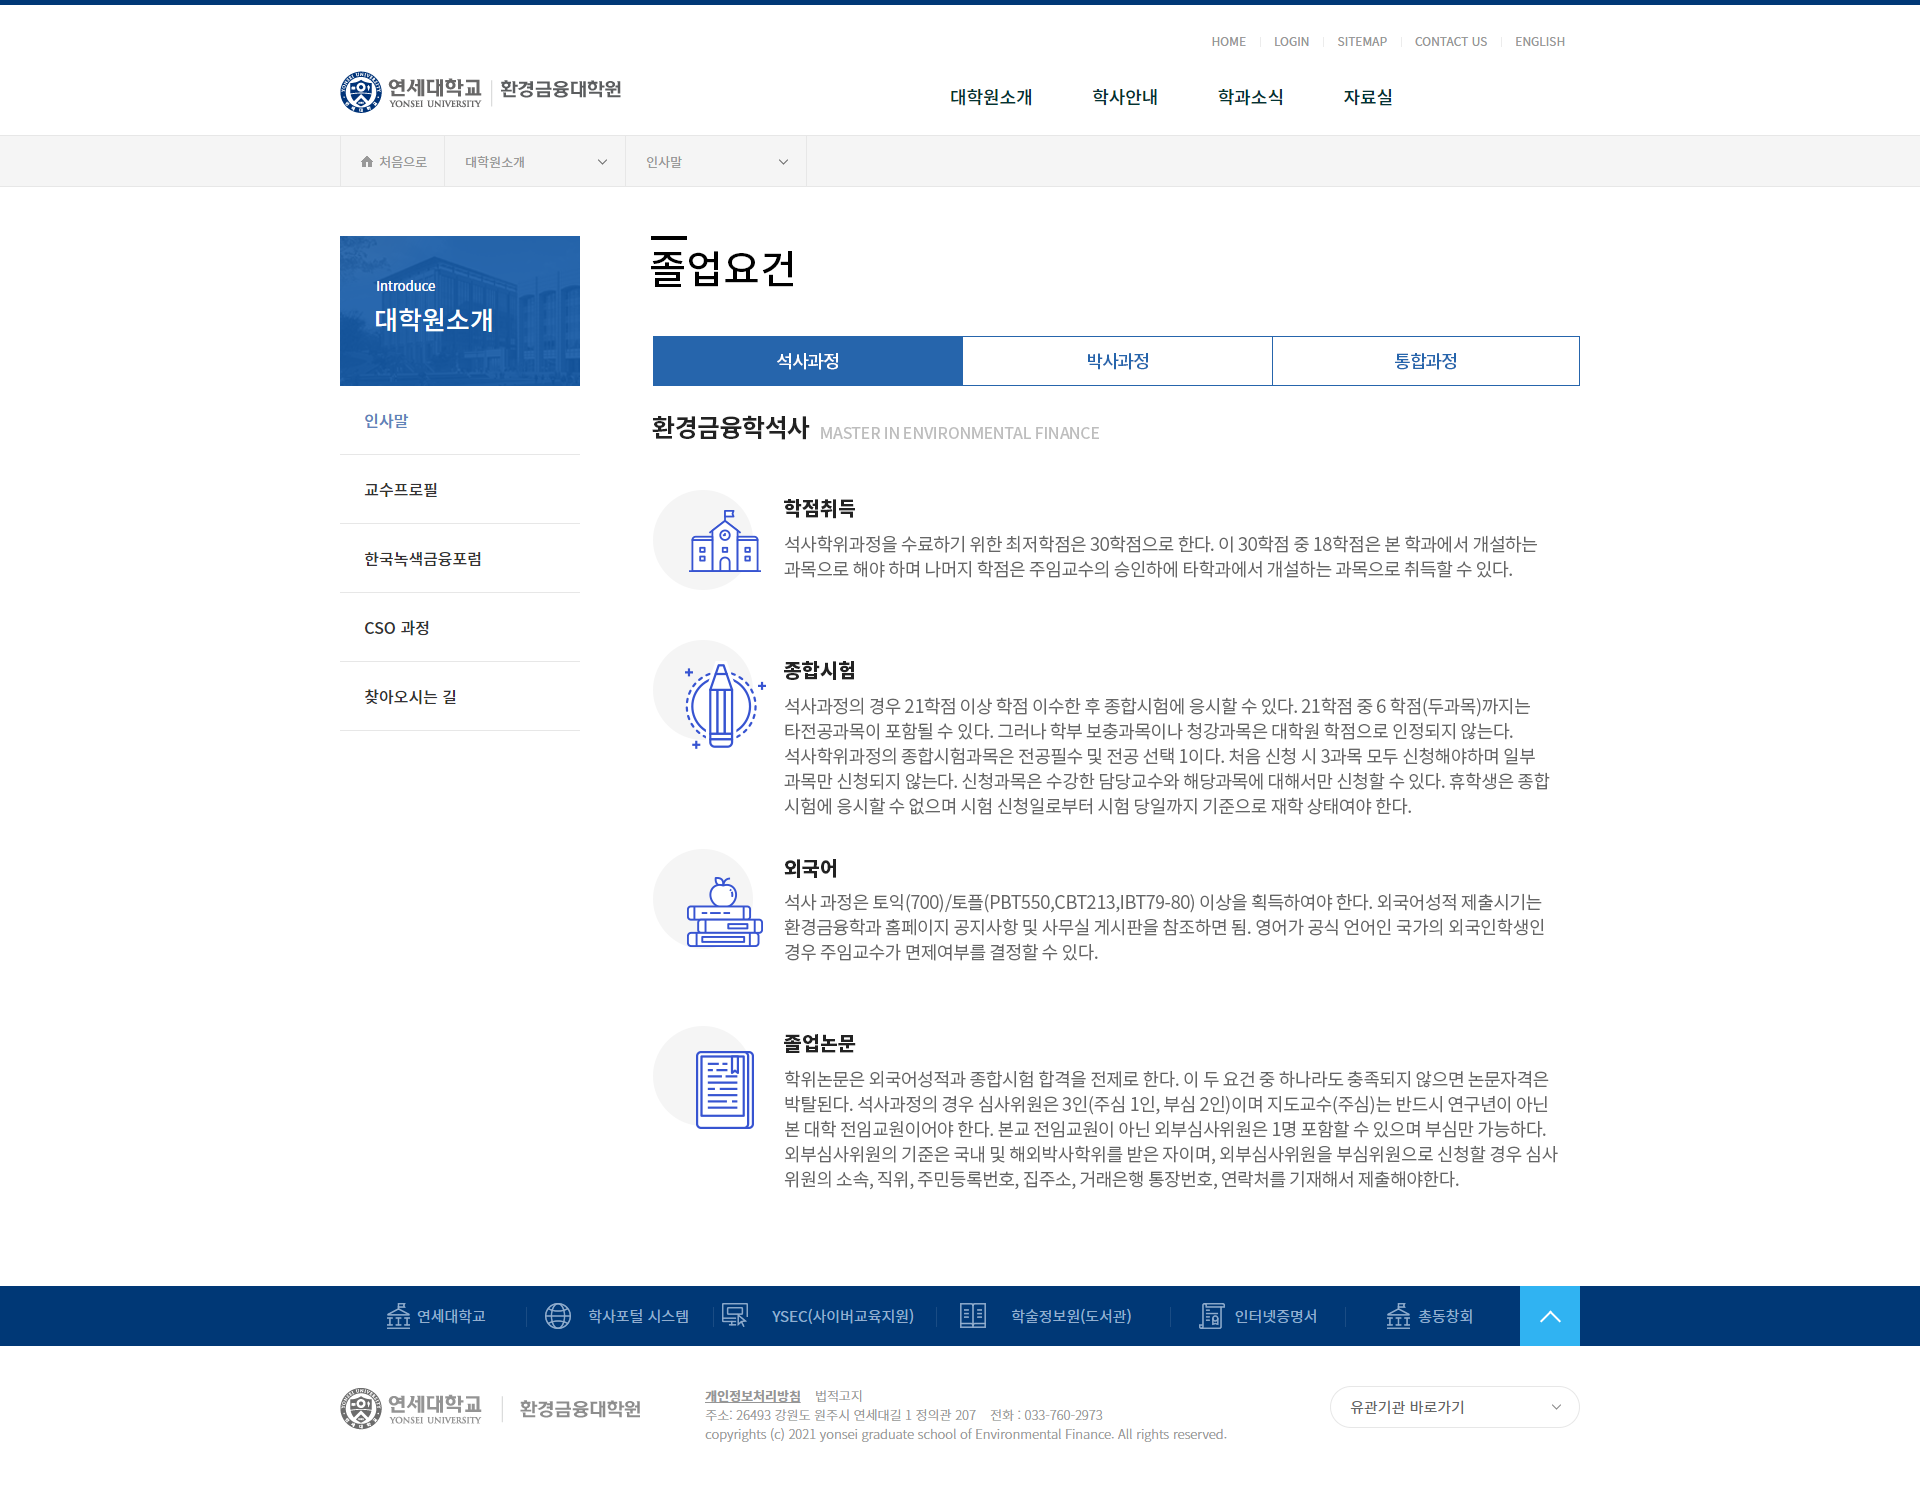Click the 총동창회 building icon link
Screen dimensions: 1920x1487
tap(1398, 1316)
